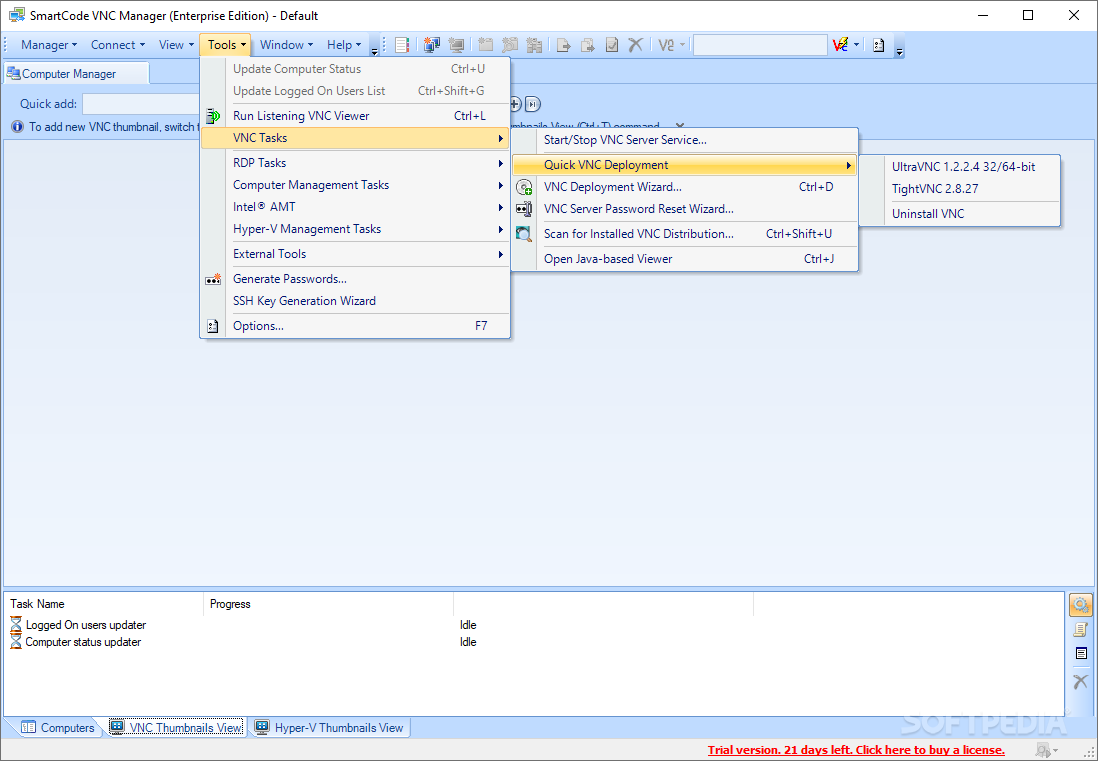Image resolution: width=1098 pixels, height=761 pixels.
Task: Switch to the Computers tab
Action: (x=57, y=727)
